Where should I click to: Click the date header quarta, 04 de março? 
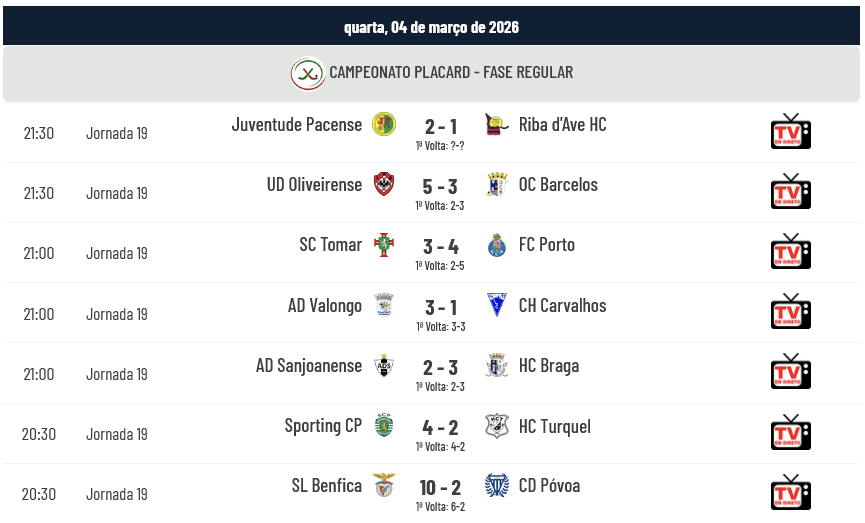(x=431, y=27)
